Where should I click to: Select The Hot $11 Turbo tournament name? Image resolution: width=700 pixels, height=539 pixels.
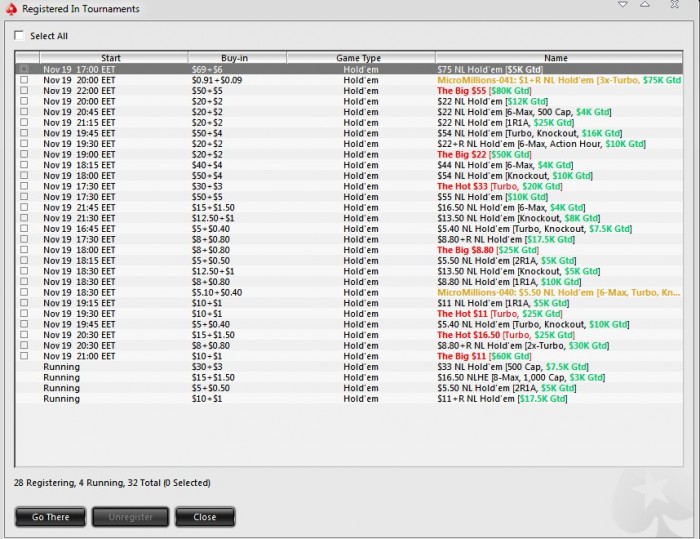click(x=500, y=313)
